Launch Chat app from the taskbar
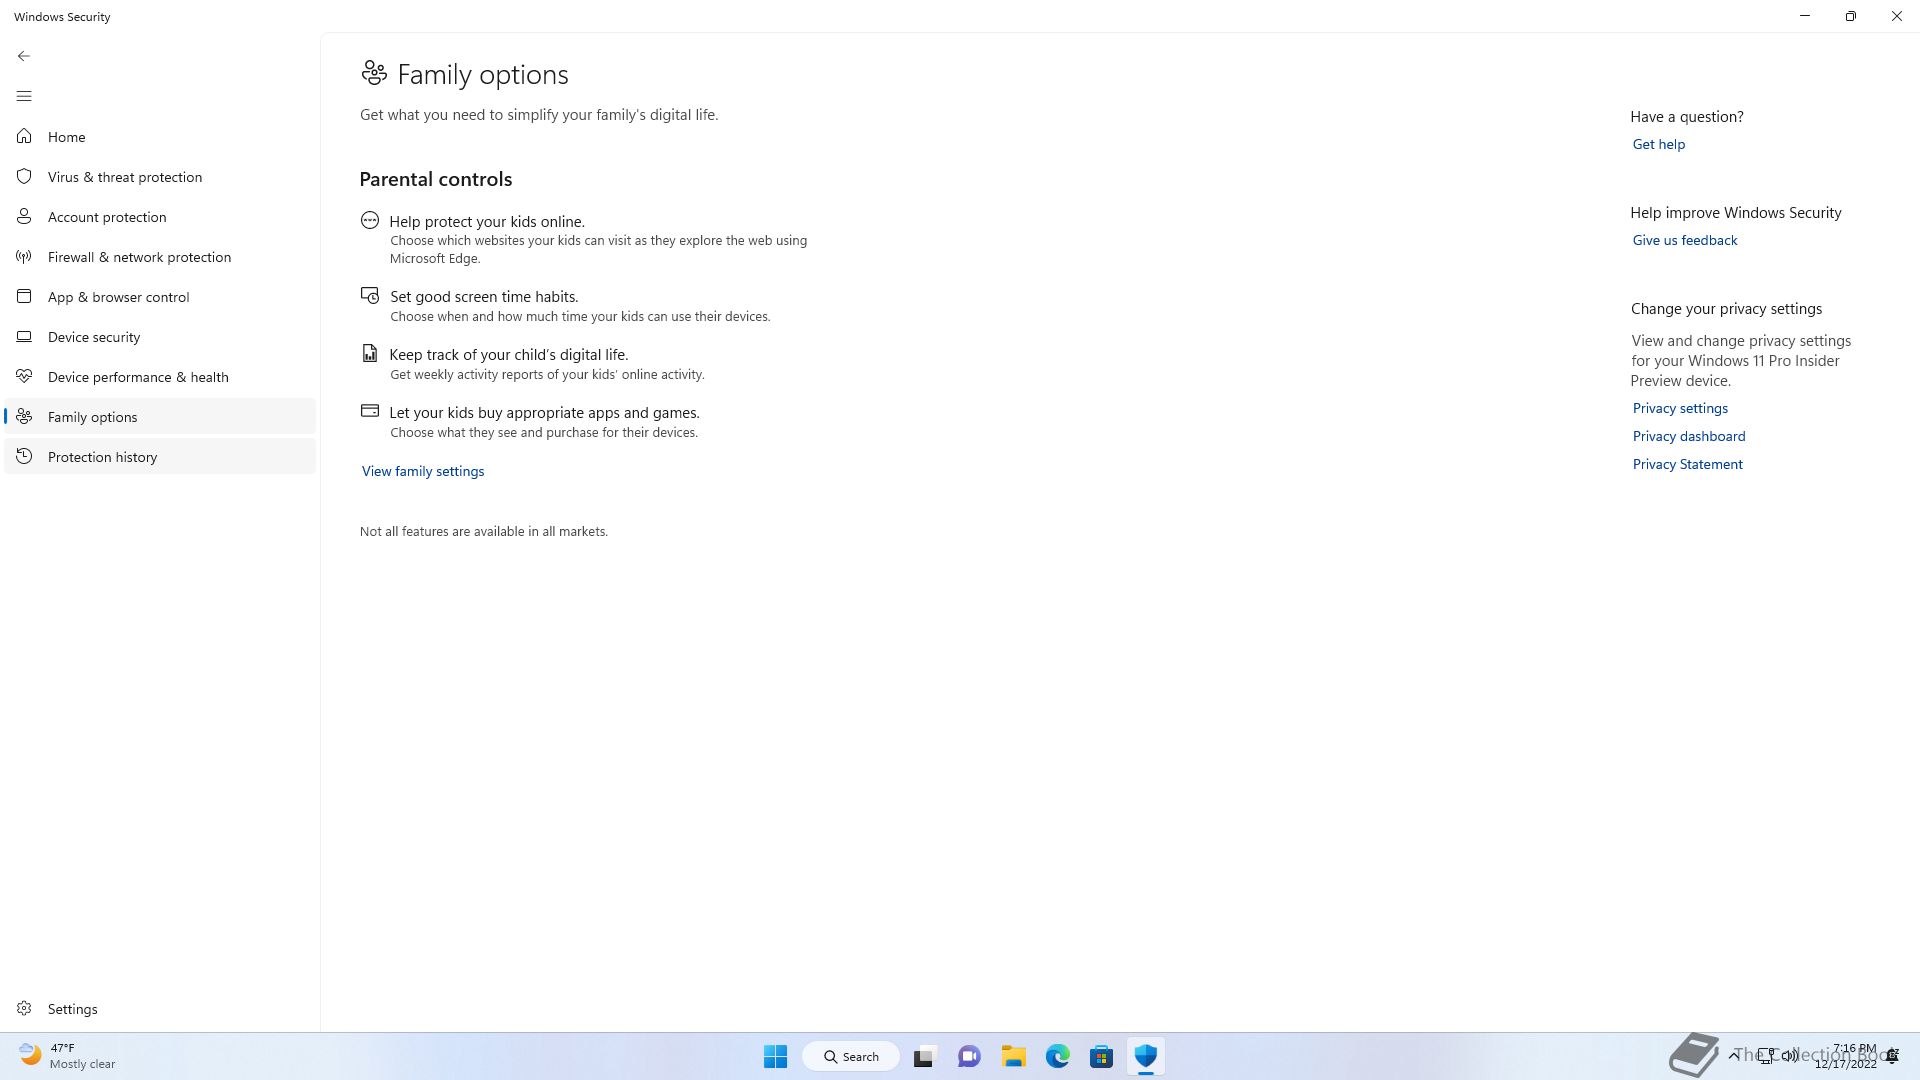This screenshot has width=1920, height=1080. [x=969, y=1056]
